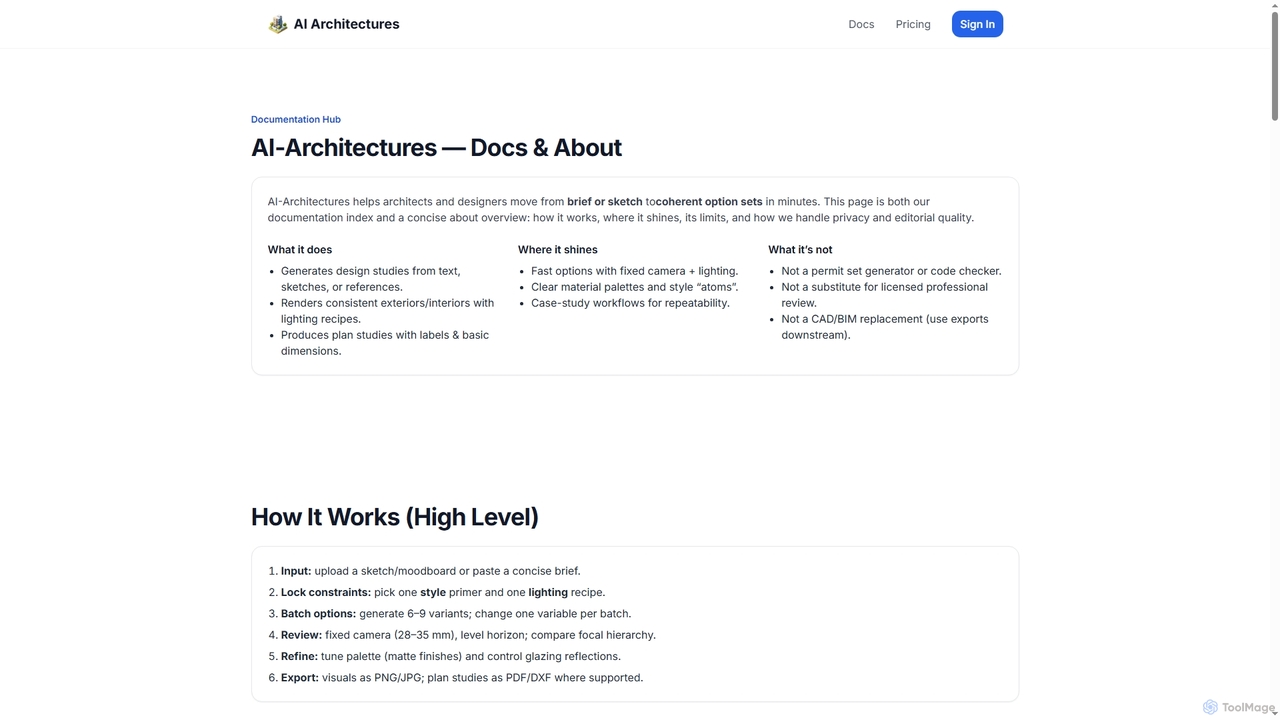Open the AI Architectures home link text
The image size is (1280, 720).
pyautogui.click(x=346, y=24)
